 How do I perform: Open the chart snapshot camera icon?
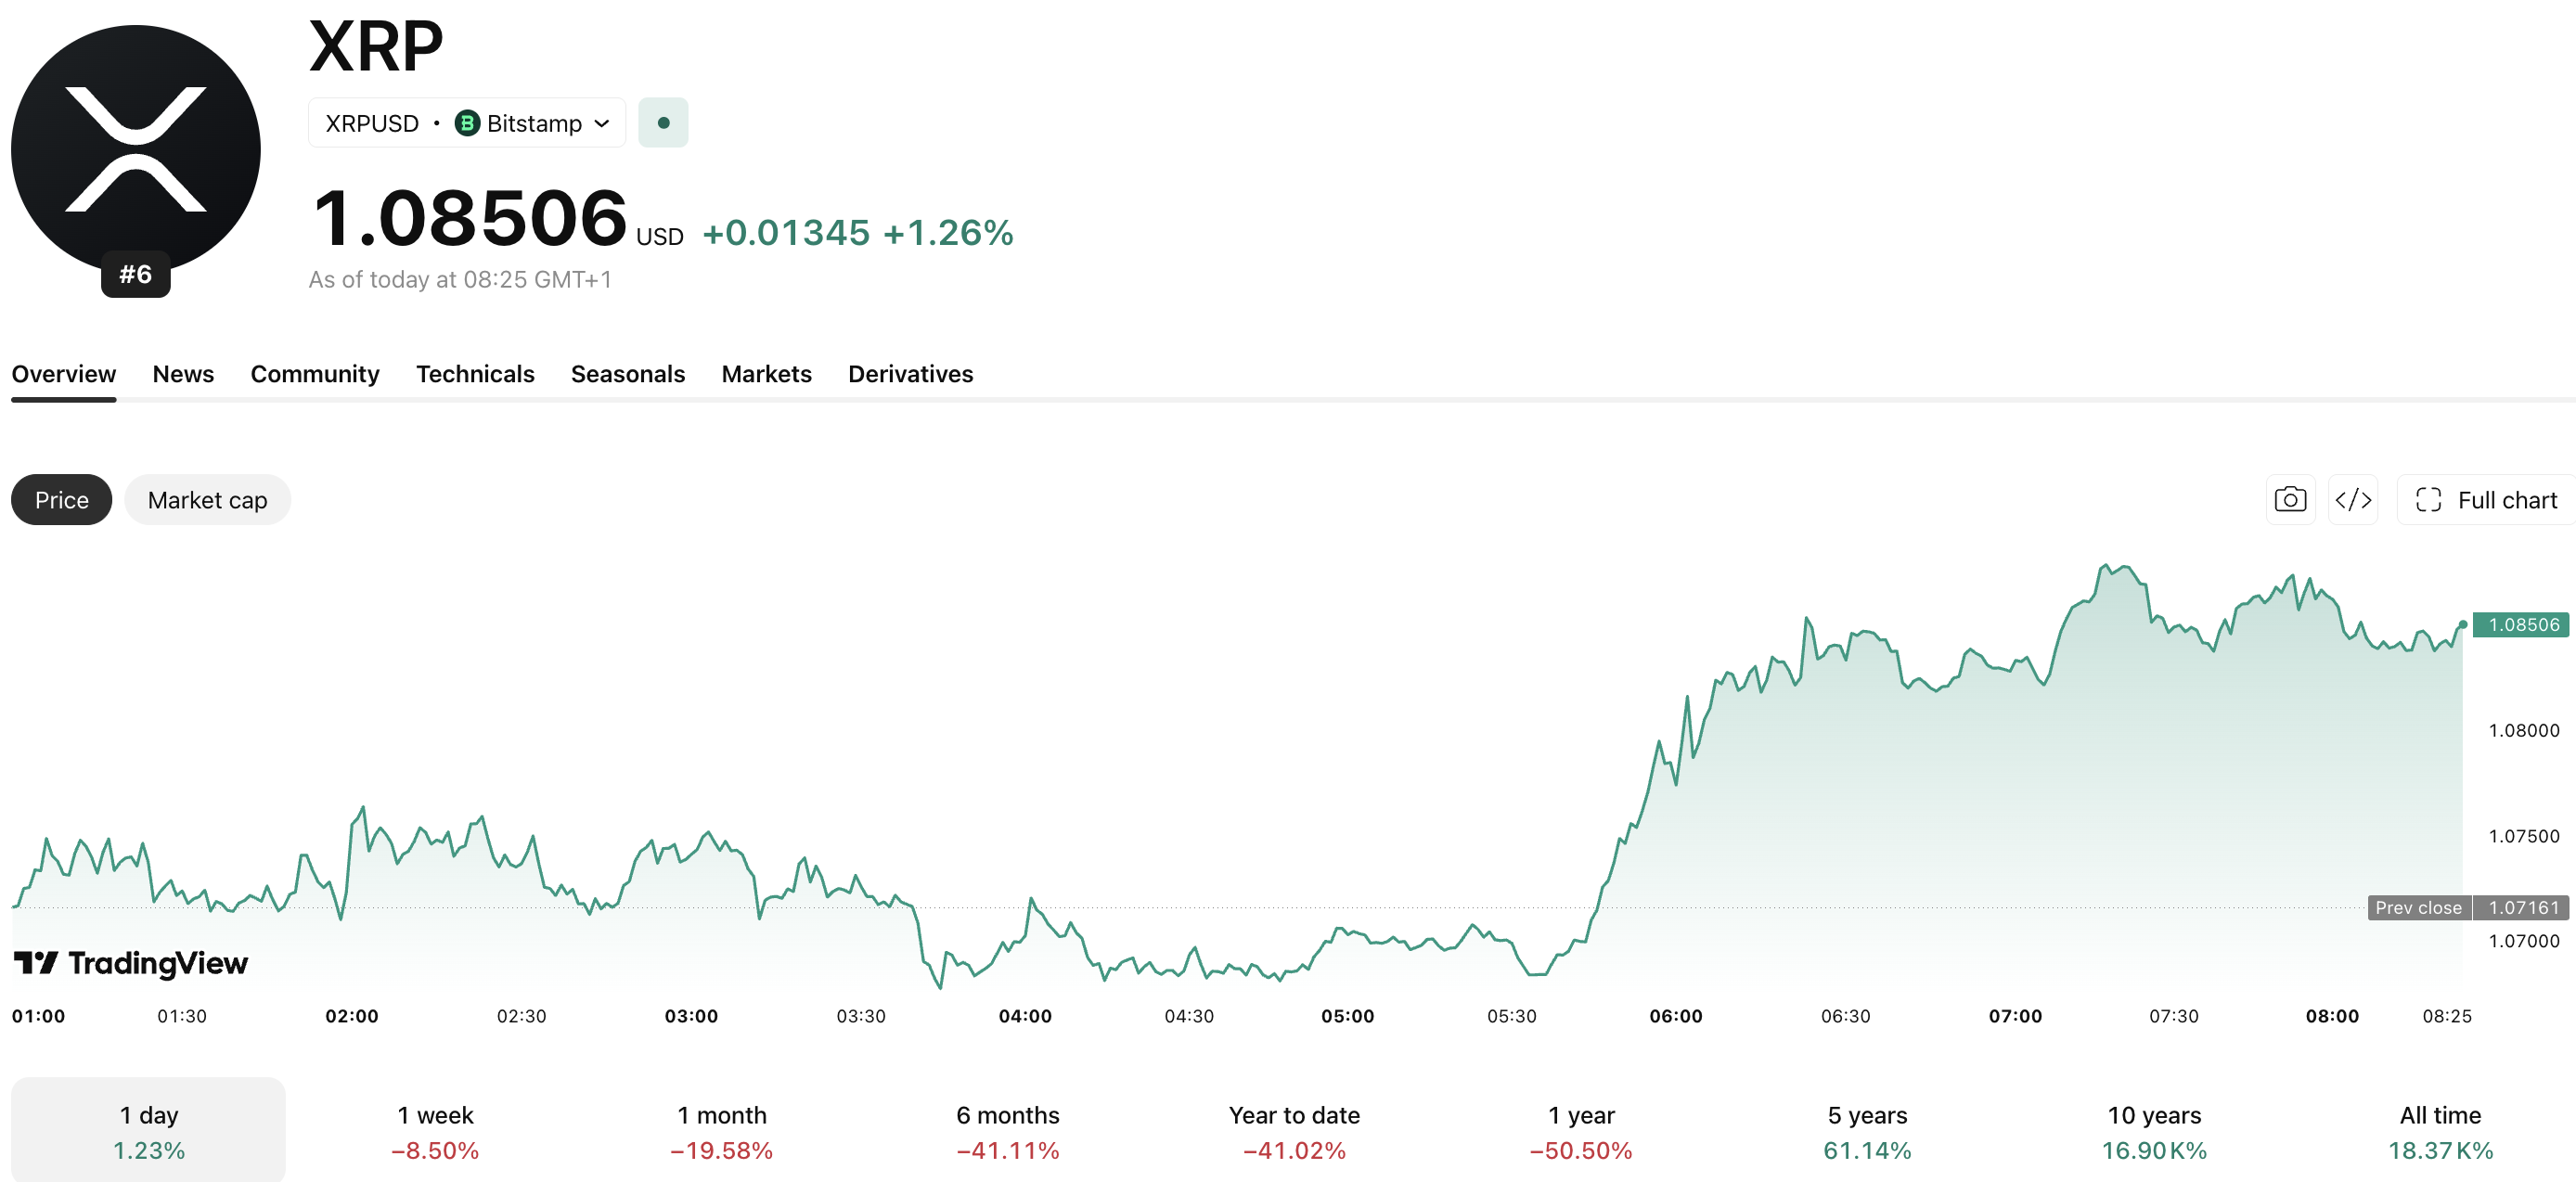coord(2290,499)
